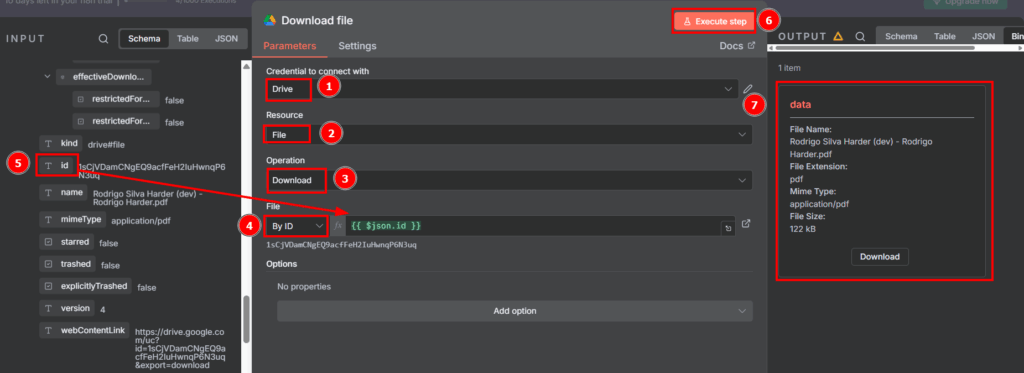Click the type icon next to mimeType
The width and height of the screenshot is (1024, 373).
(48, 219)
